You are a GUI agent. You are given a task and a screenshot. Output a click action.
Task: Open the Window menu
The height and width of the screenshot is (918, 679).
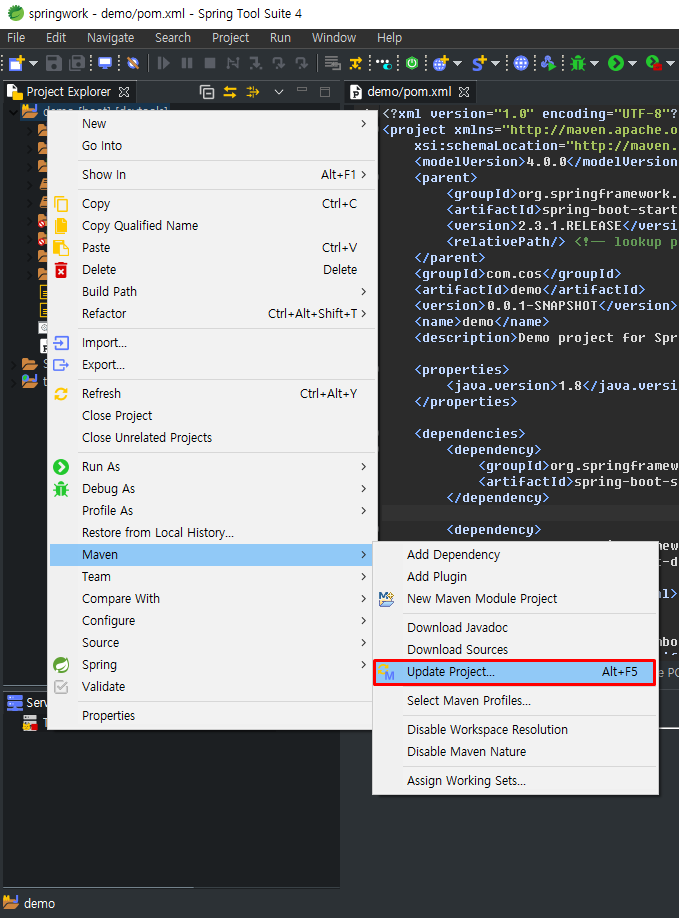334,37
